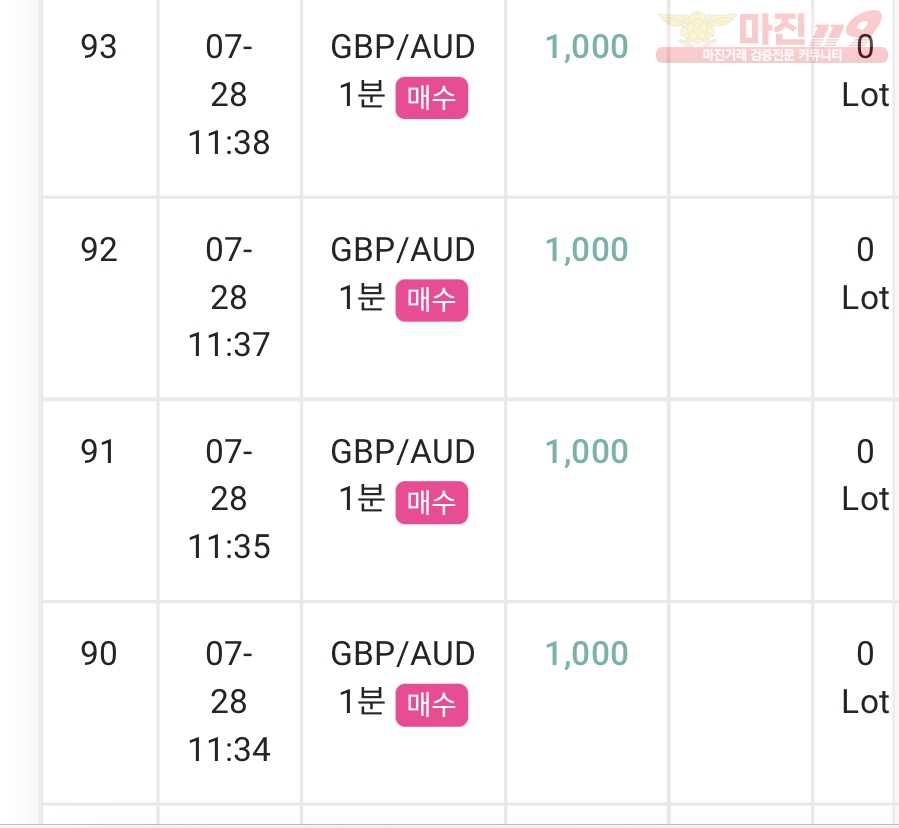
Task: Click the 07-28 11:37 timestamp
Action: (x=229, y=297)
